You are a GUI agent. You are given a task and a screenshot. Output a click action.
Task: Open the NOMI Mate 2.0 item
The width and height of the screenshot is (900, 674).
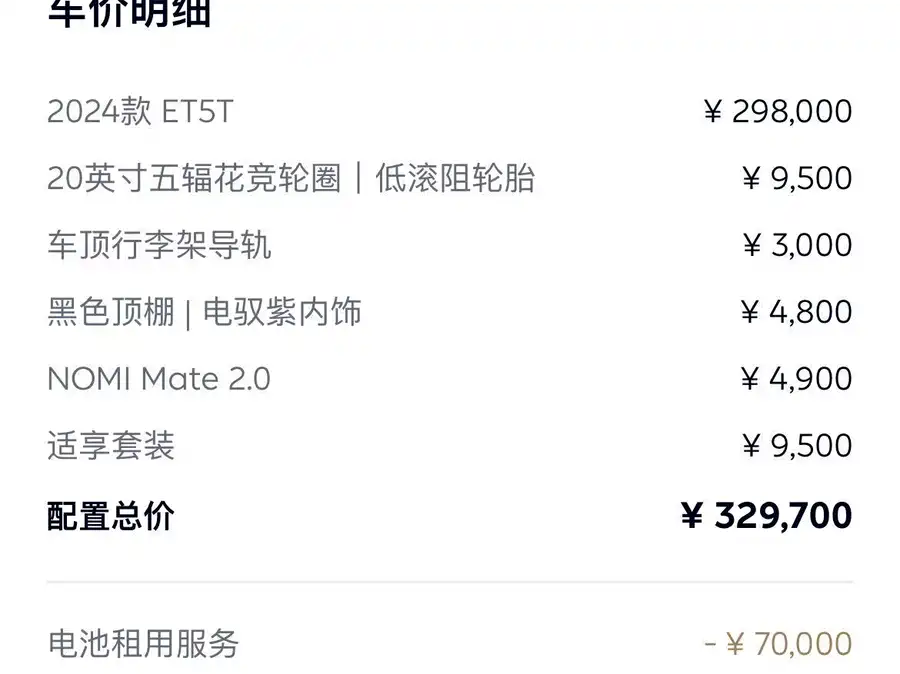tap(159, 380)
